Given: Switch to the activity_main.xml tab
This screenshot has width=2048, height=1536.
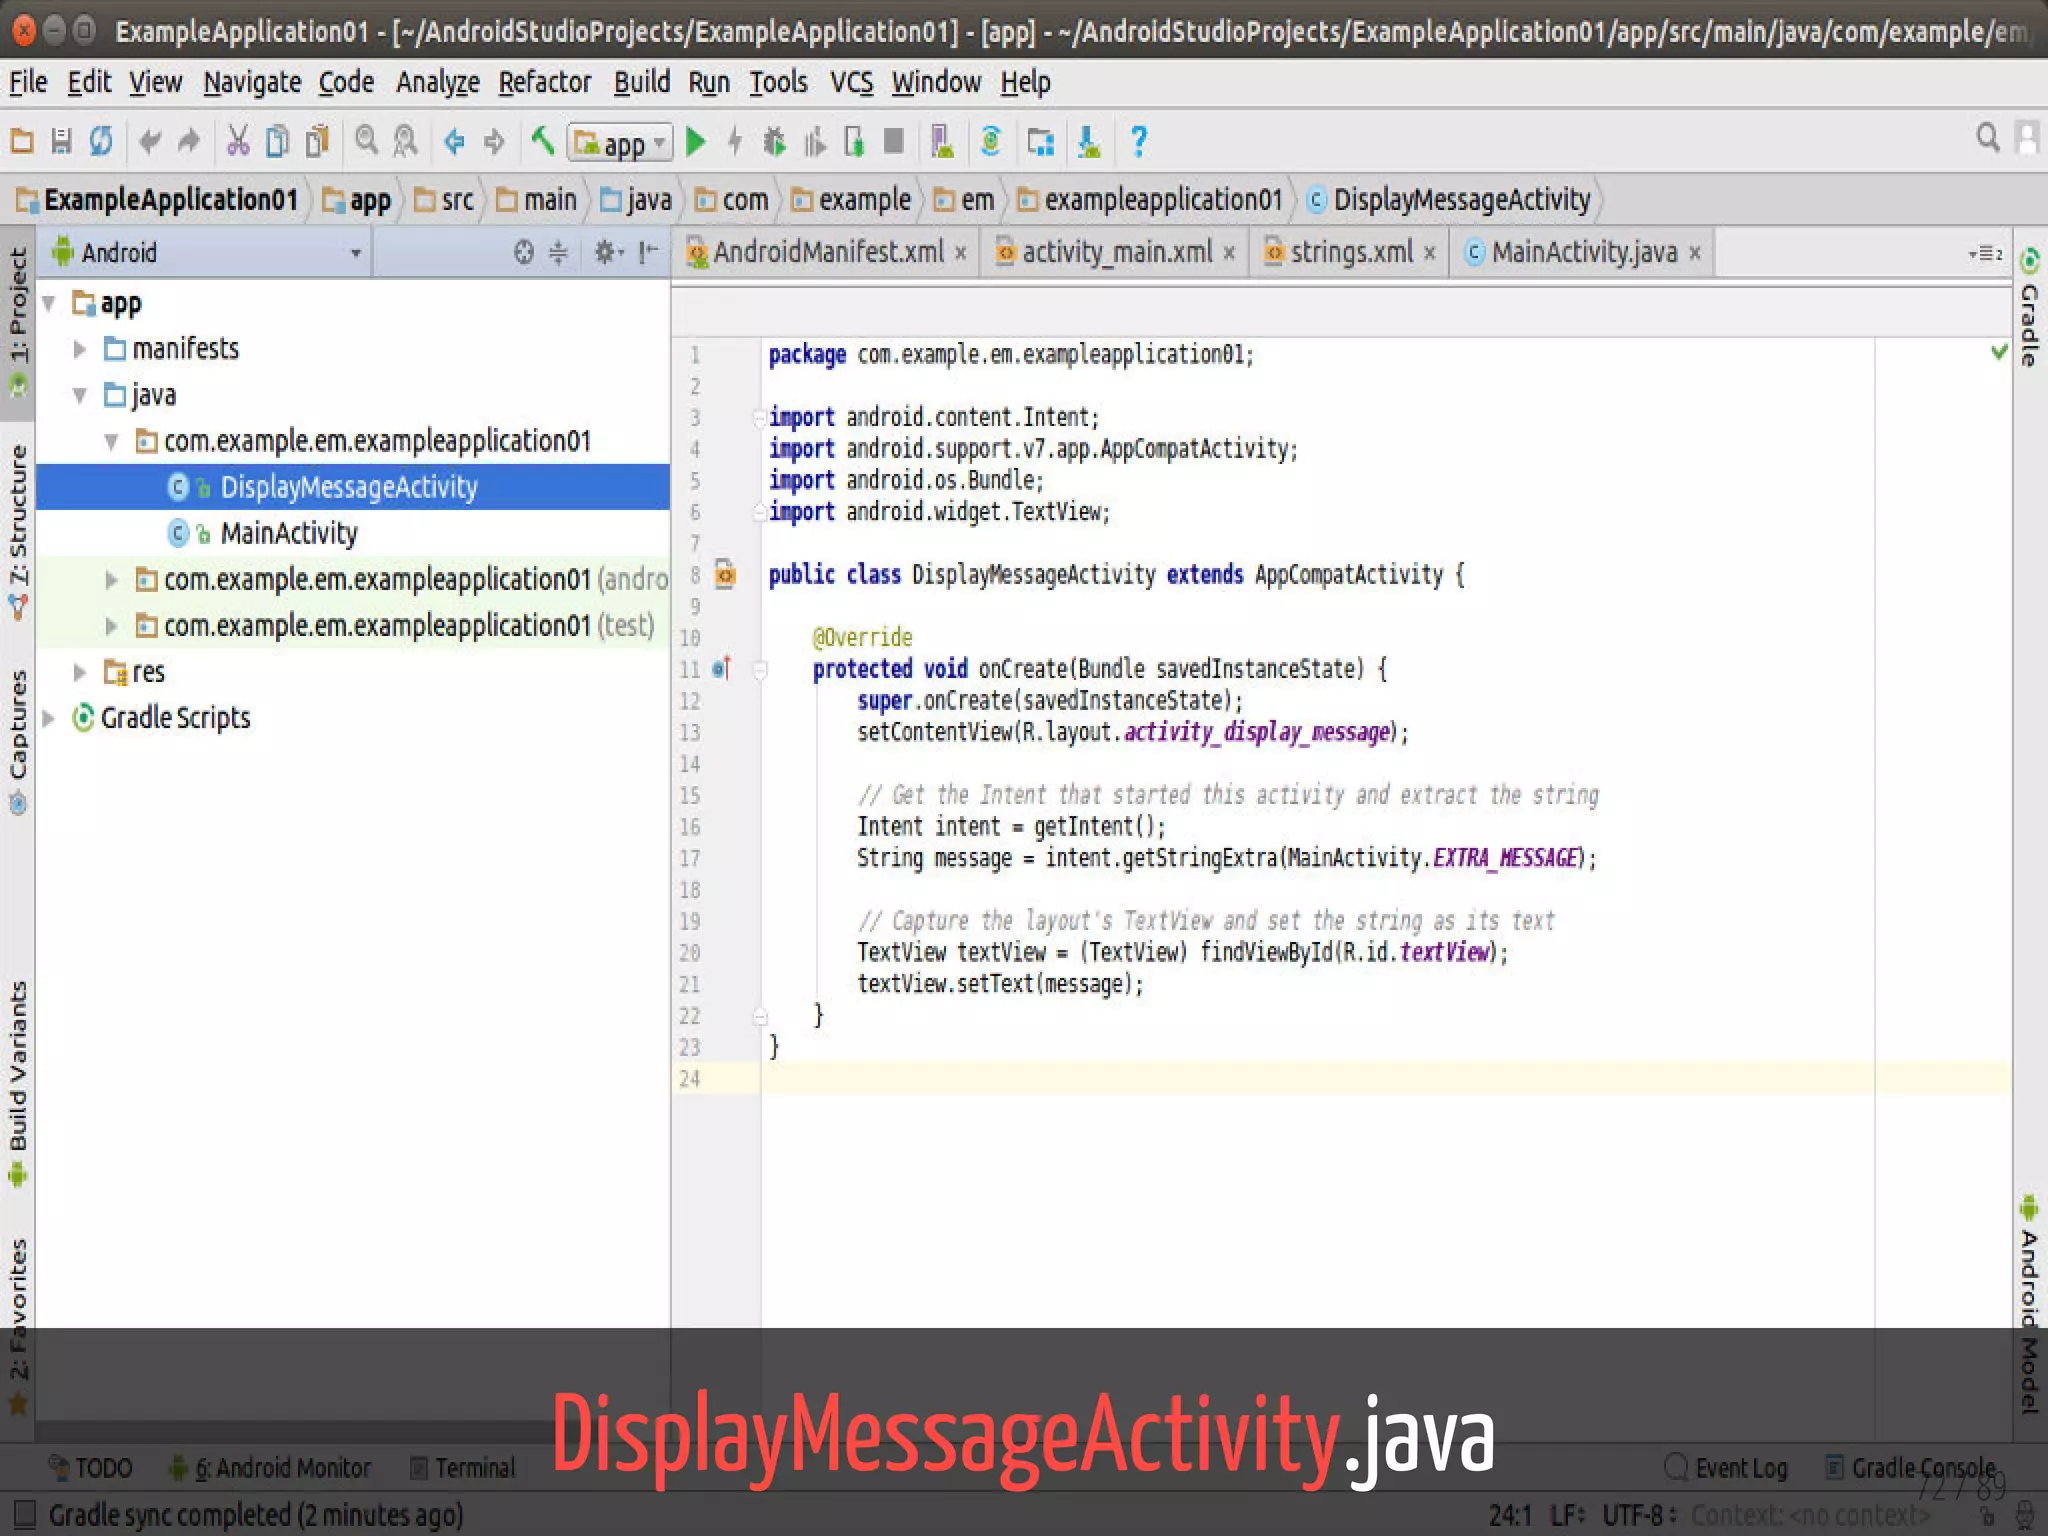Looking at the screenshot, I should pyautogui.click(x=1117, y=252).
